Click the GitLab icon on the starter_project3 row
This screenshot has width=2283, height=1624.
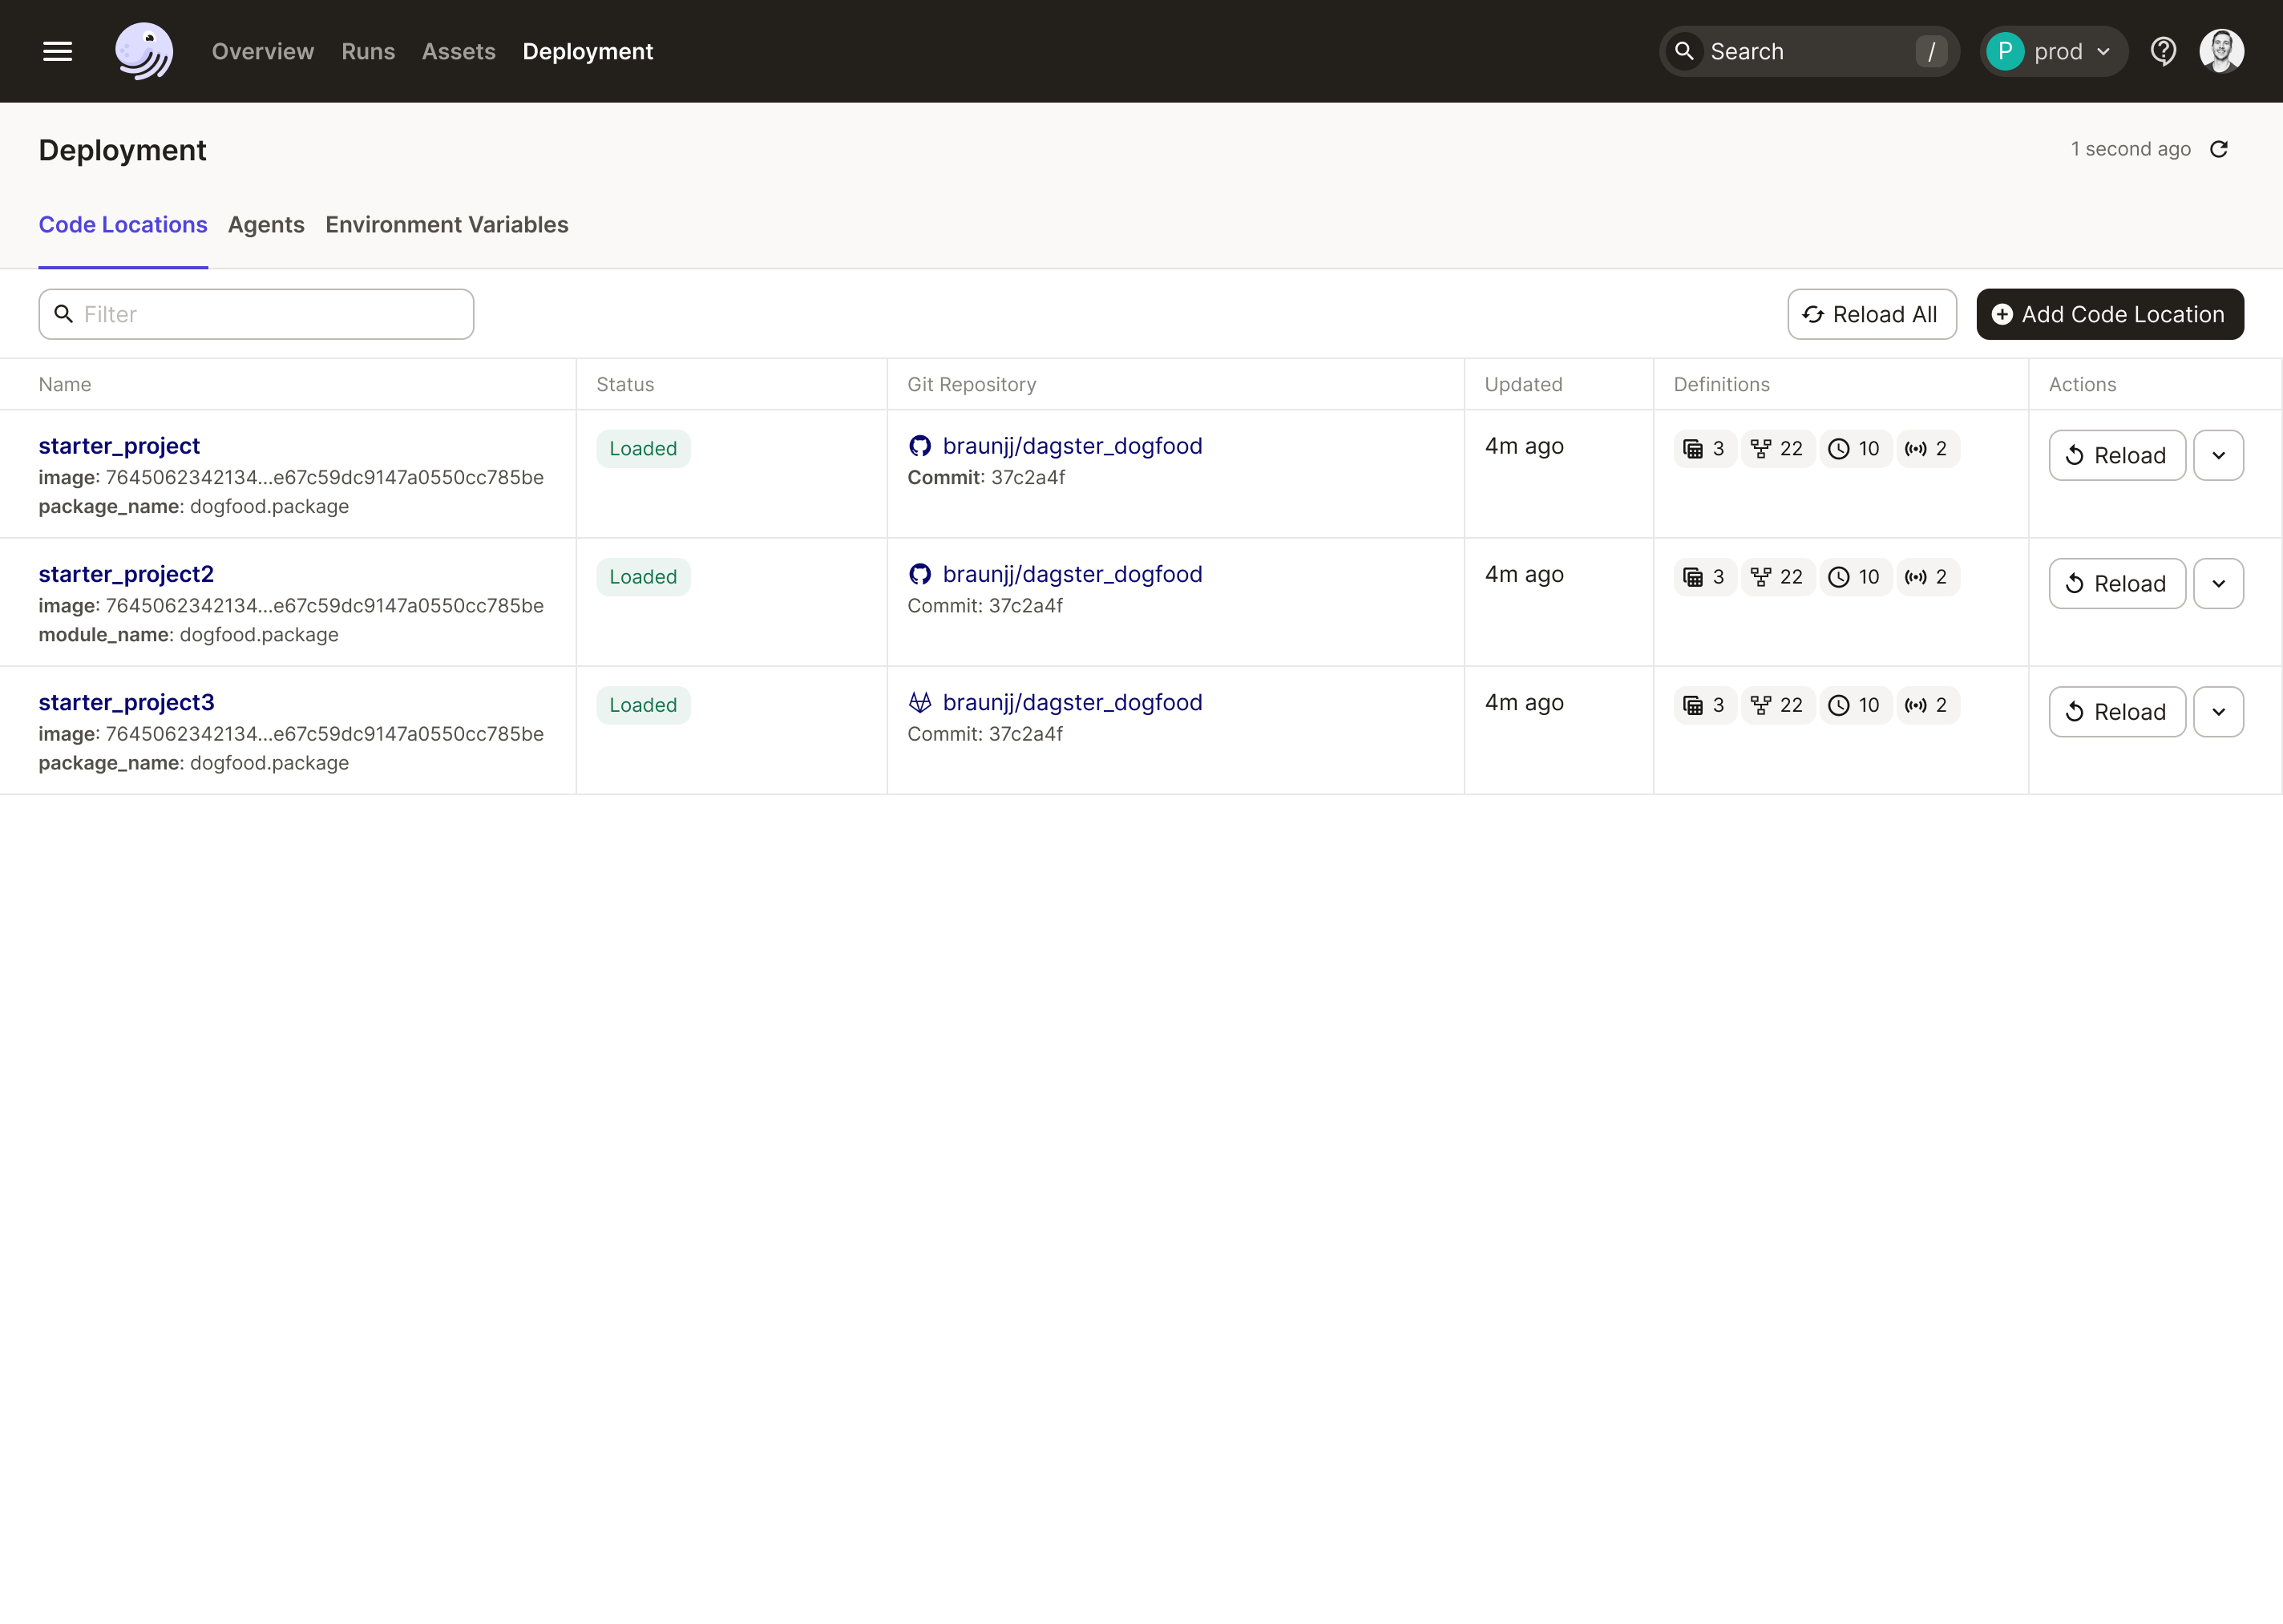point(920,702)
